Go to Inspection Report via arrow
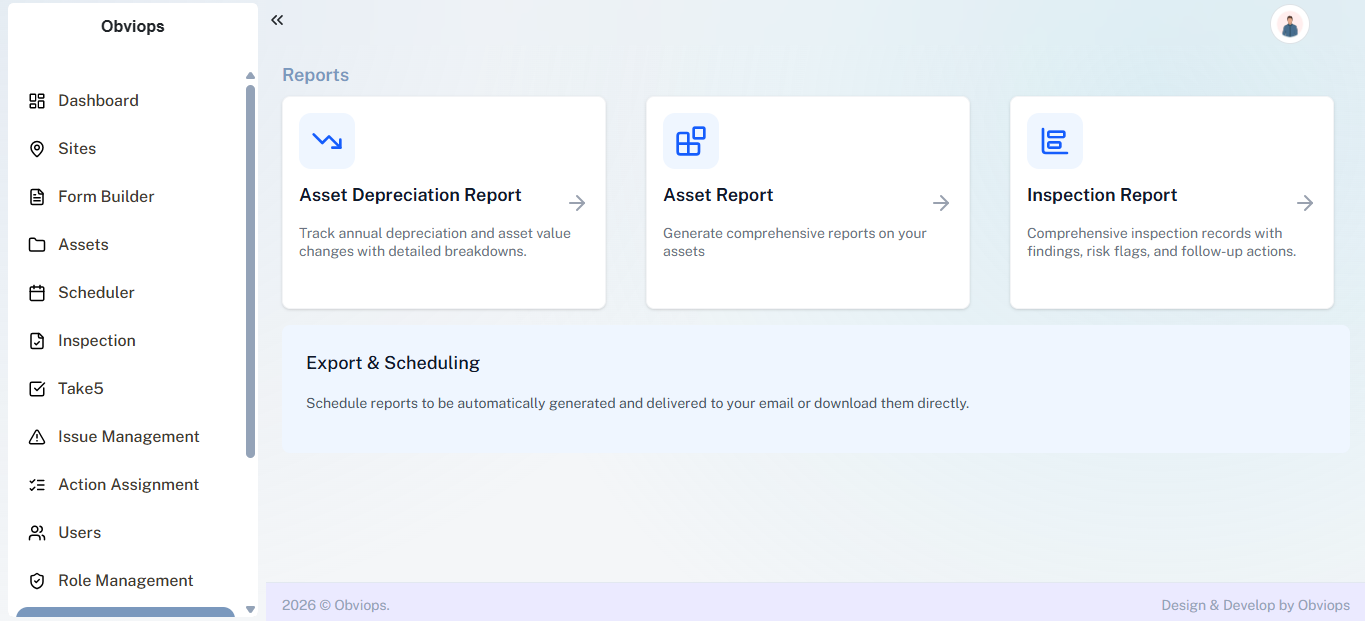1365x621 pixels. coord(1305,203)
